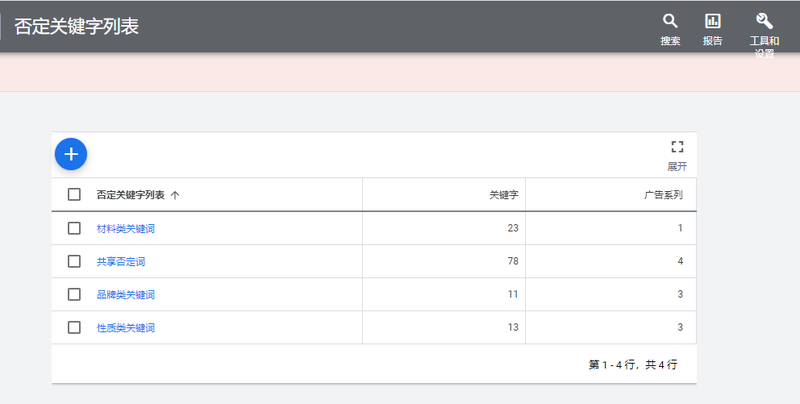The width and height of the screenshot is (800, 404).
Task: Tick the 性质类关键词 row checkbox
Action: click(74, 327)
